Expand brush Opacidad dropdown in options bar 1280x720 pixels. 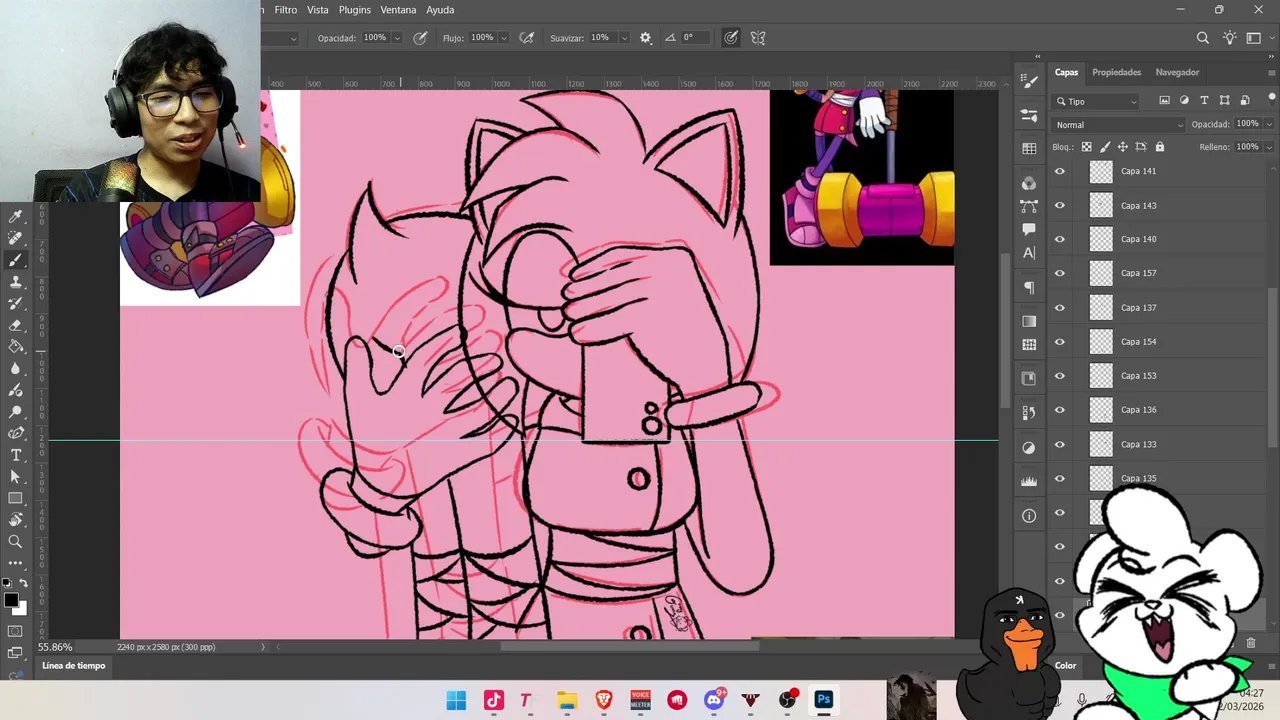point(397,38)
